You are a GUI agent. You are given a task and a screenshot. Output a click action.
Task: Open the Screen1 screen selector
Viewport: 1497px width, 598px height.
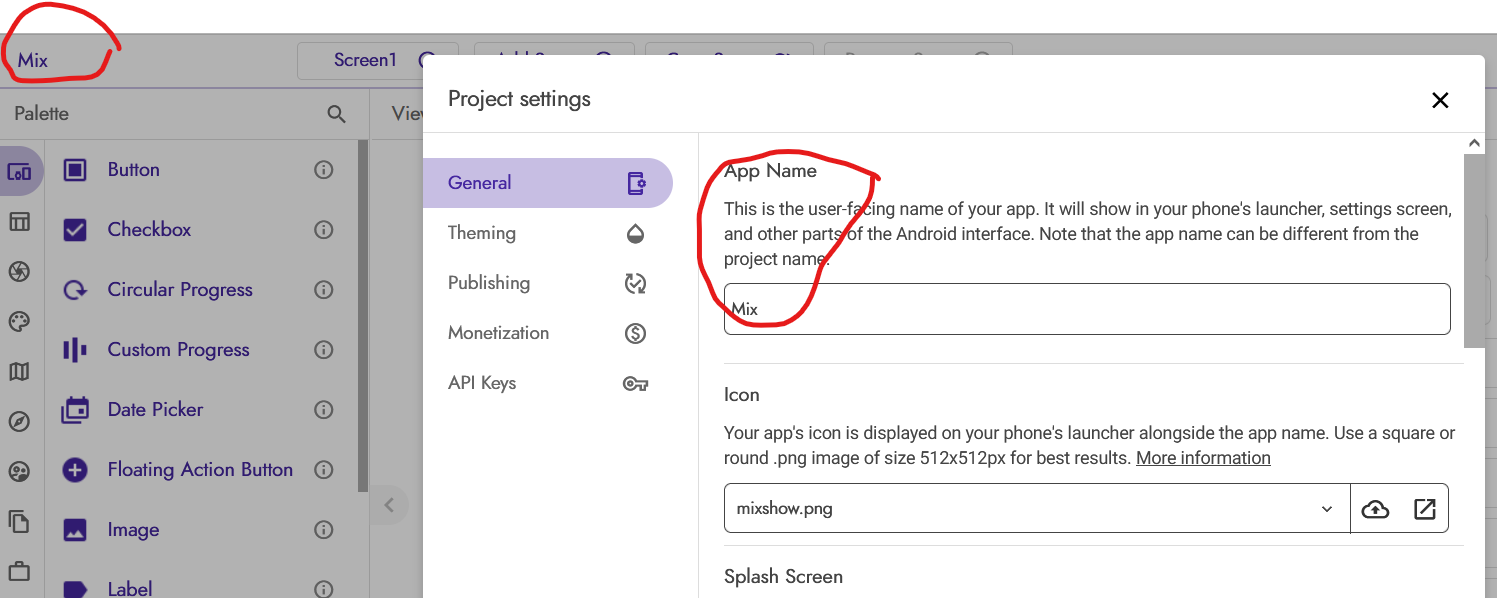[378, 60]
